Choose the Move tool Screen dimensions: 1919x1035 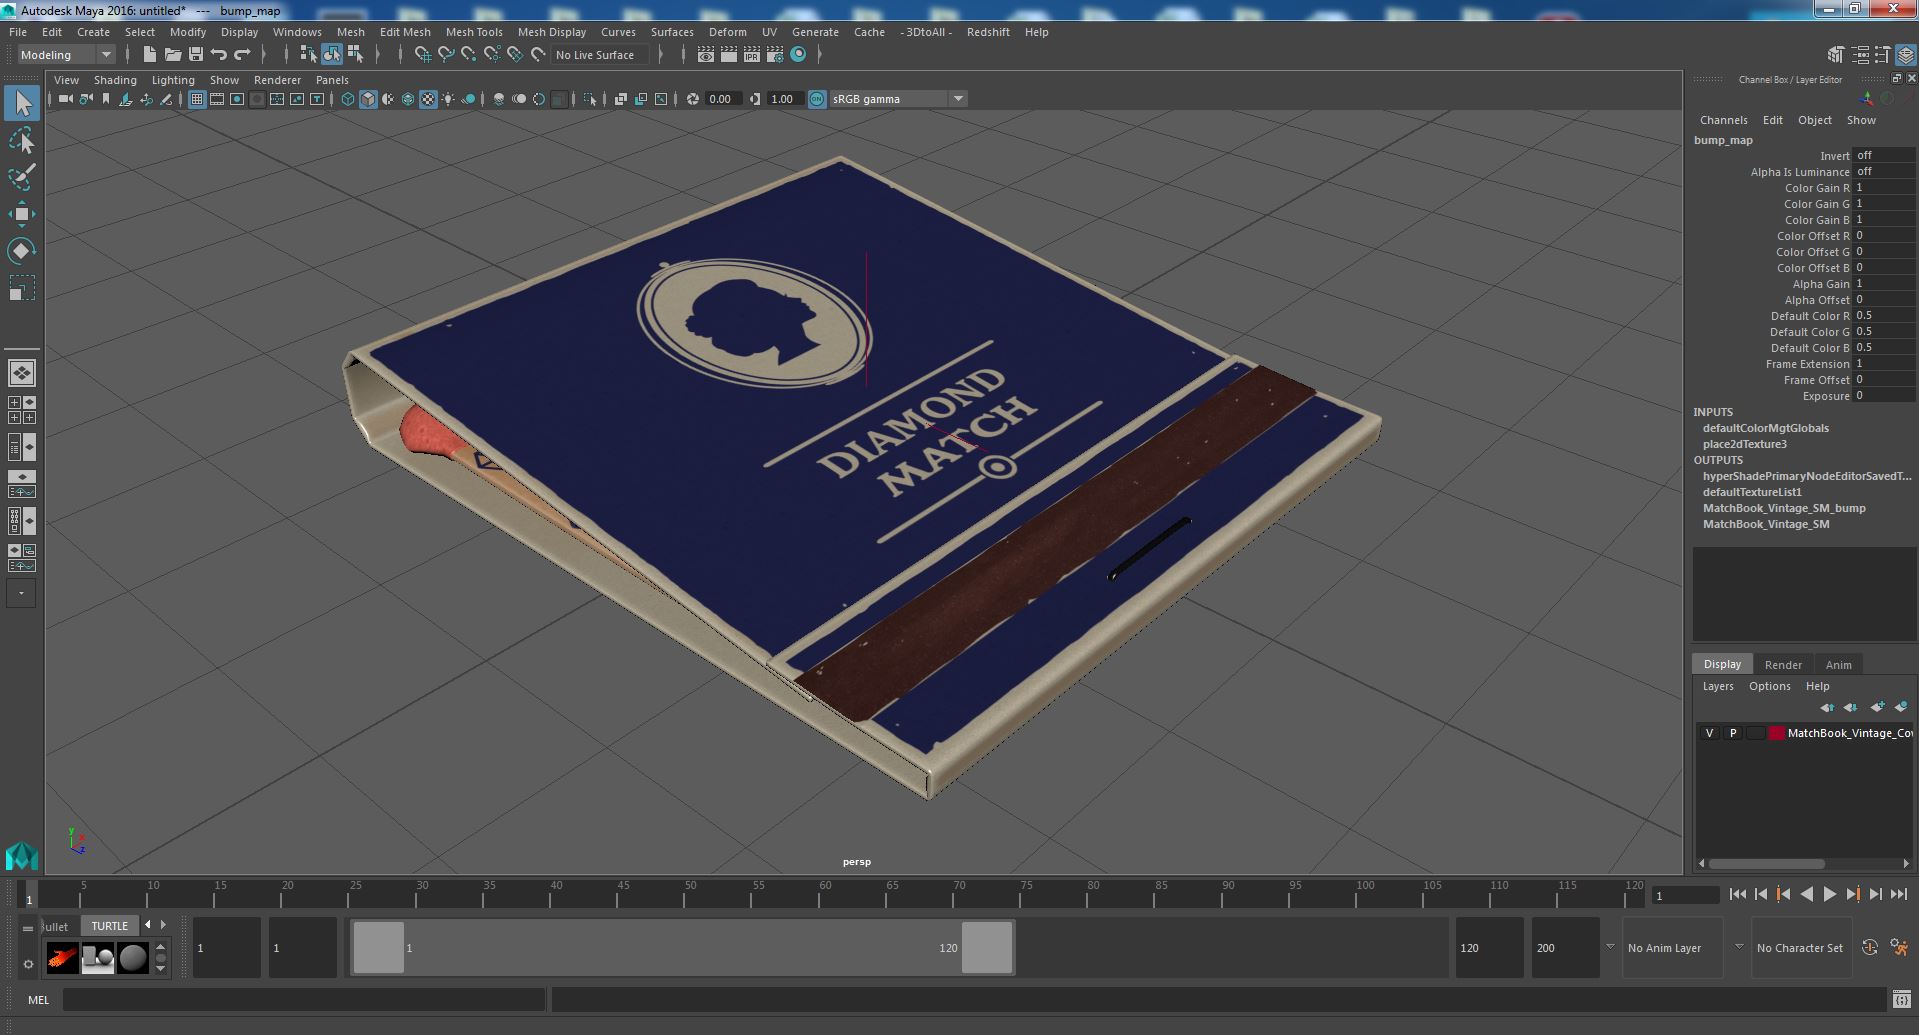[22, 214]
